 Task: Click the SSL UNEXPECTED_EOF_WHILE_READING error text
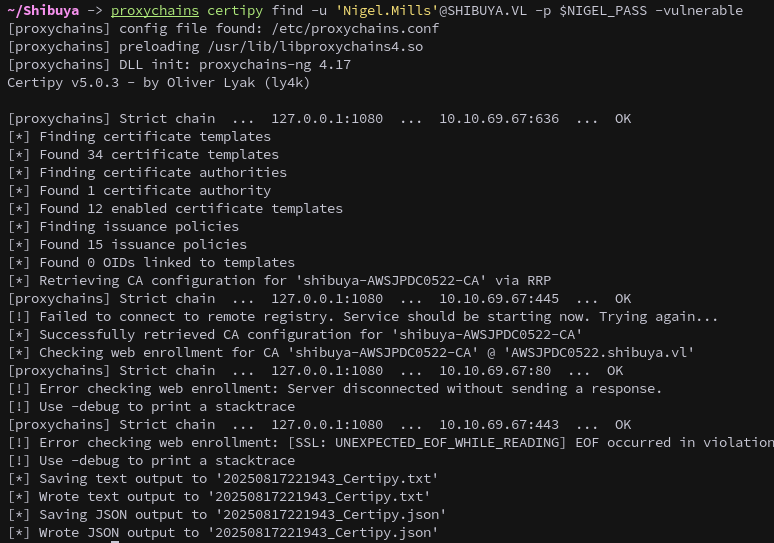coord(427,442)
